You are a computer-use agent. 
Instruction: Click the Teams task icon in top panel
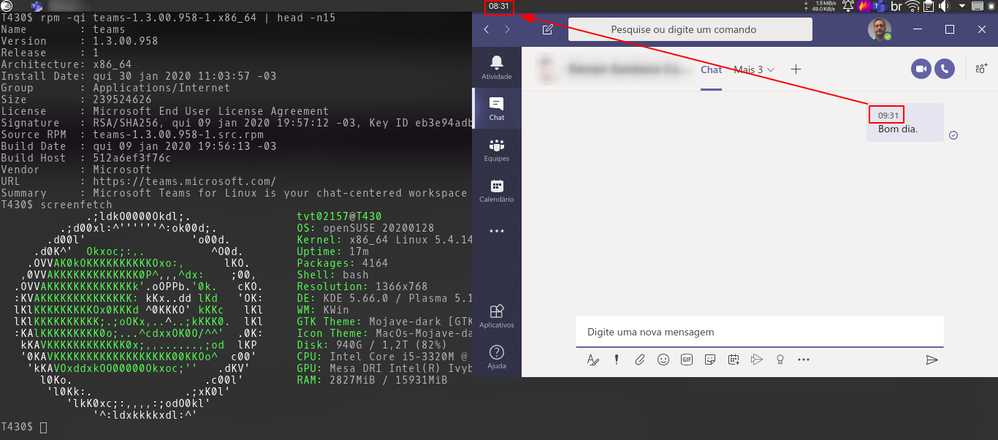click(x=37, y=6)
